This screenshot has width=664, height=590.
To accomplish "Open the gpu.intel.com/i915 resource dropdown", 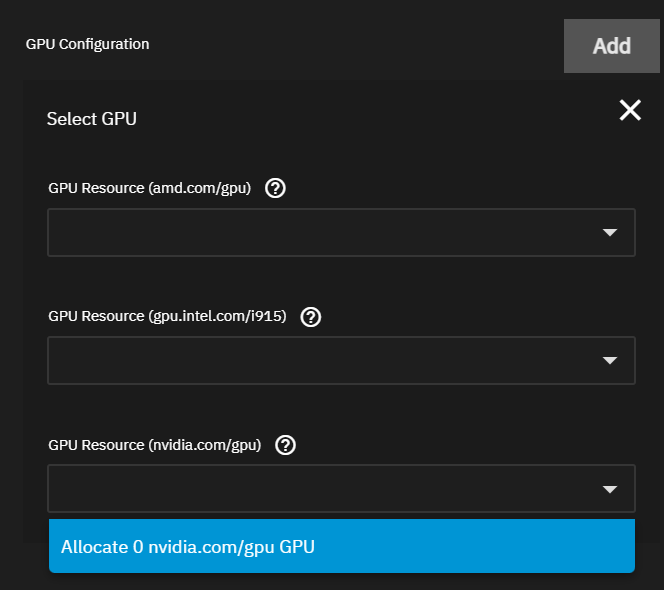I will 341,360.
